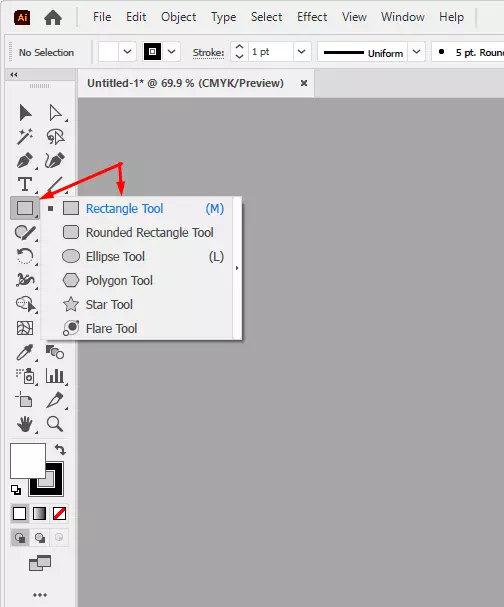The image size is (504, 607).
Task: Open Edit Toolbar three dots
Action: coord(40,595)
